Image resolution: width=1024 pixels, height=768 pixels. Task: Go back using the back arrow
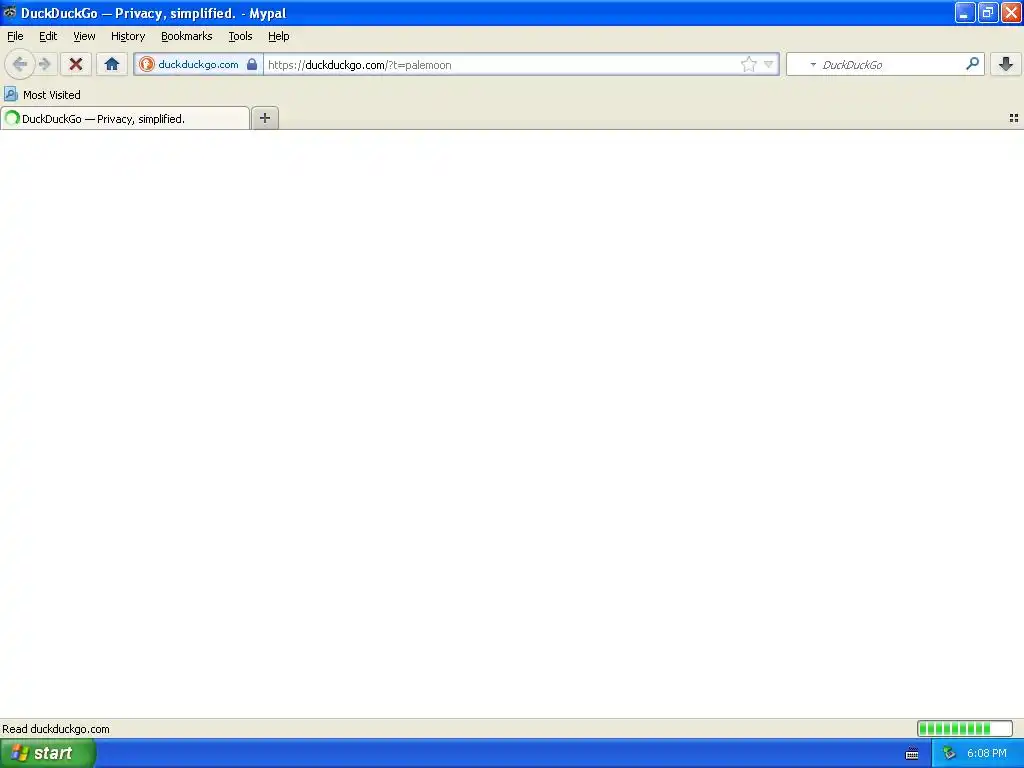point(20,64)
